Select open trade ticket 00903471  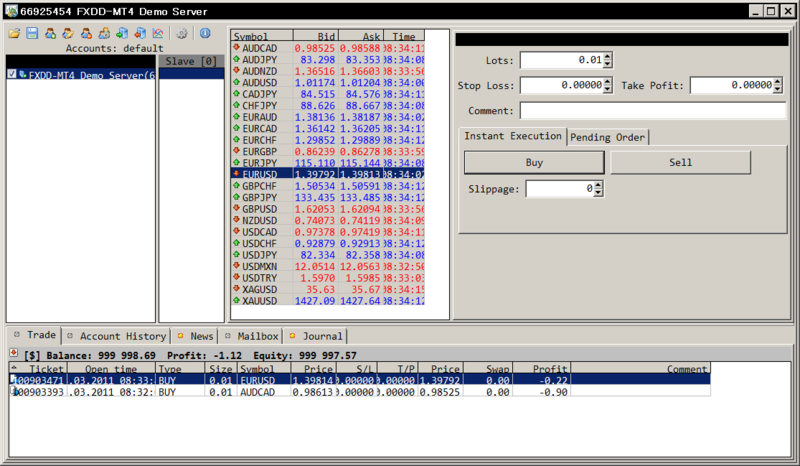(x=360, y=380)
